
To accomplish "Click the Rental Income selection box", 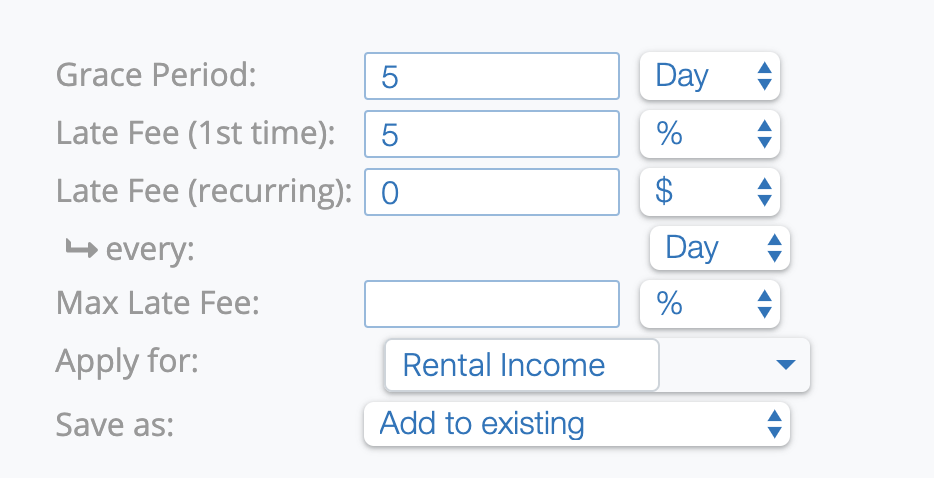I will [521, 365].
